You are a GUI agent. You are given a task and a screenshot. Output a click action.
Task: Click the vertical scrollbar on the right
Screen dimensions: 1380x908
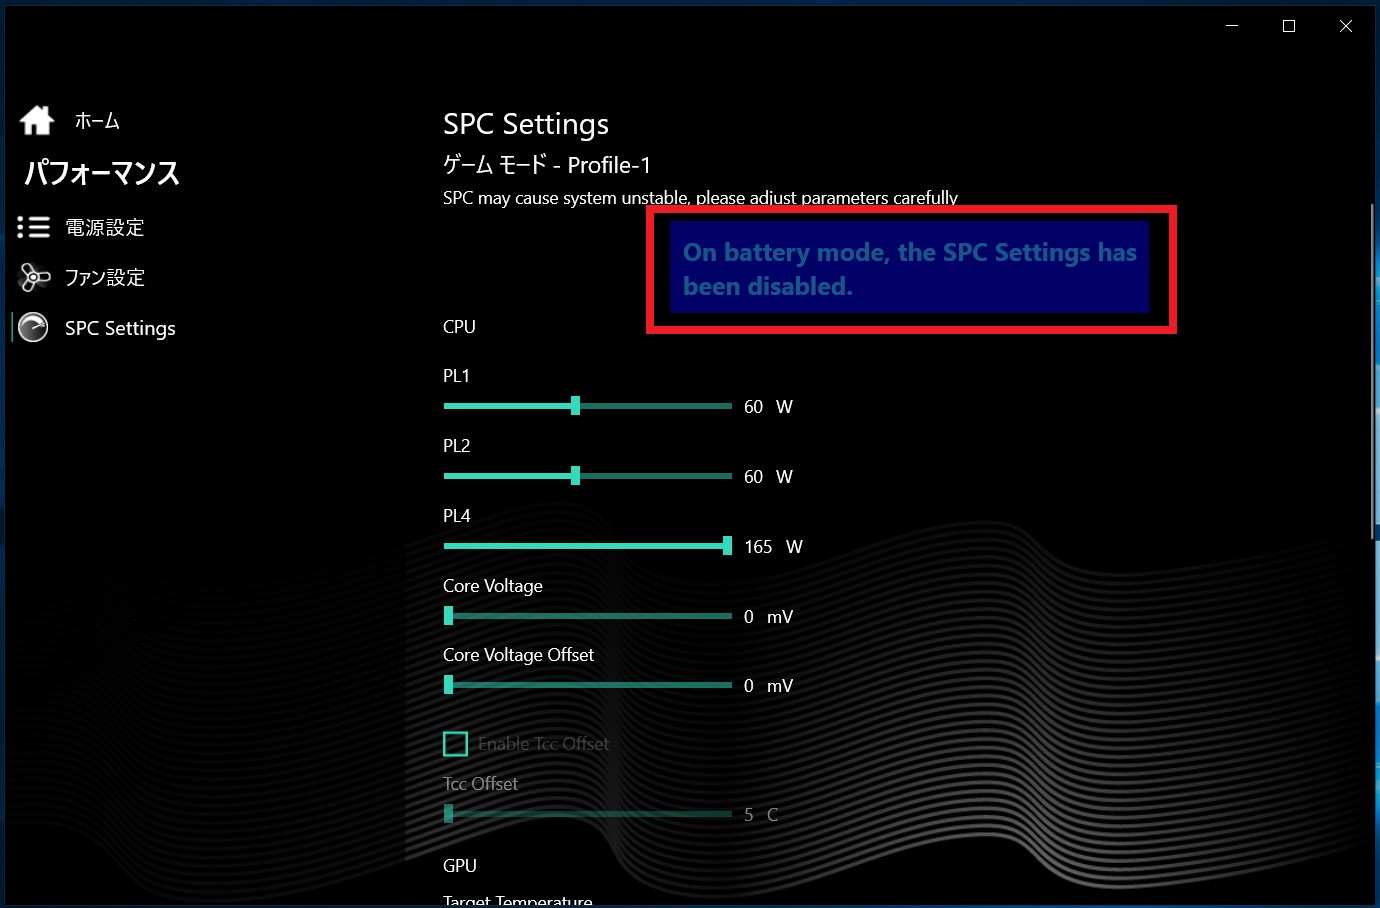1374,370
